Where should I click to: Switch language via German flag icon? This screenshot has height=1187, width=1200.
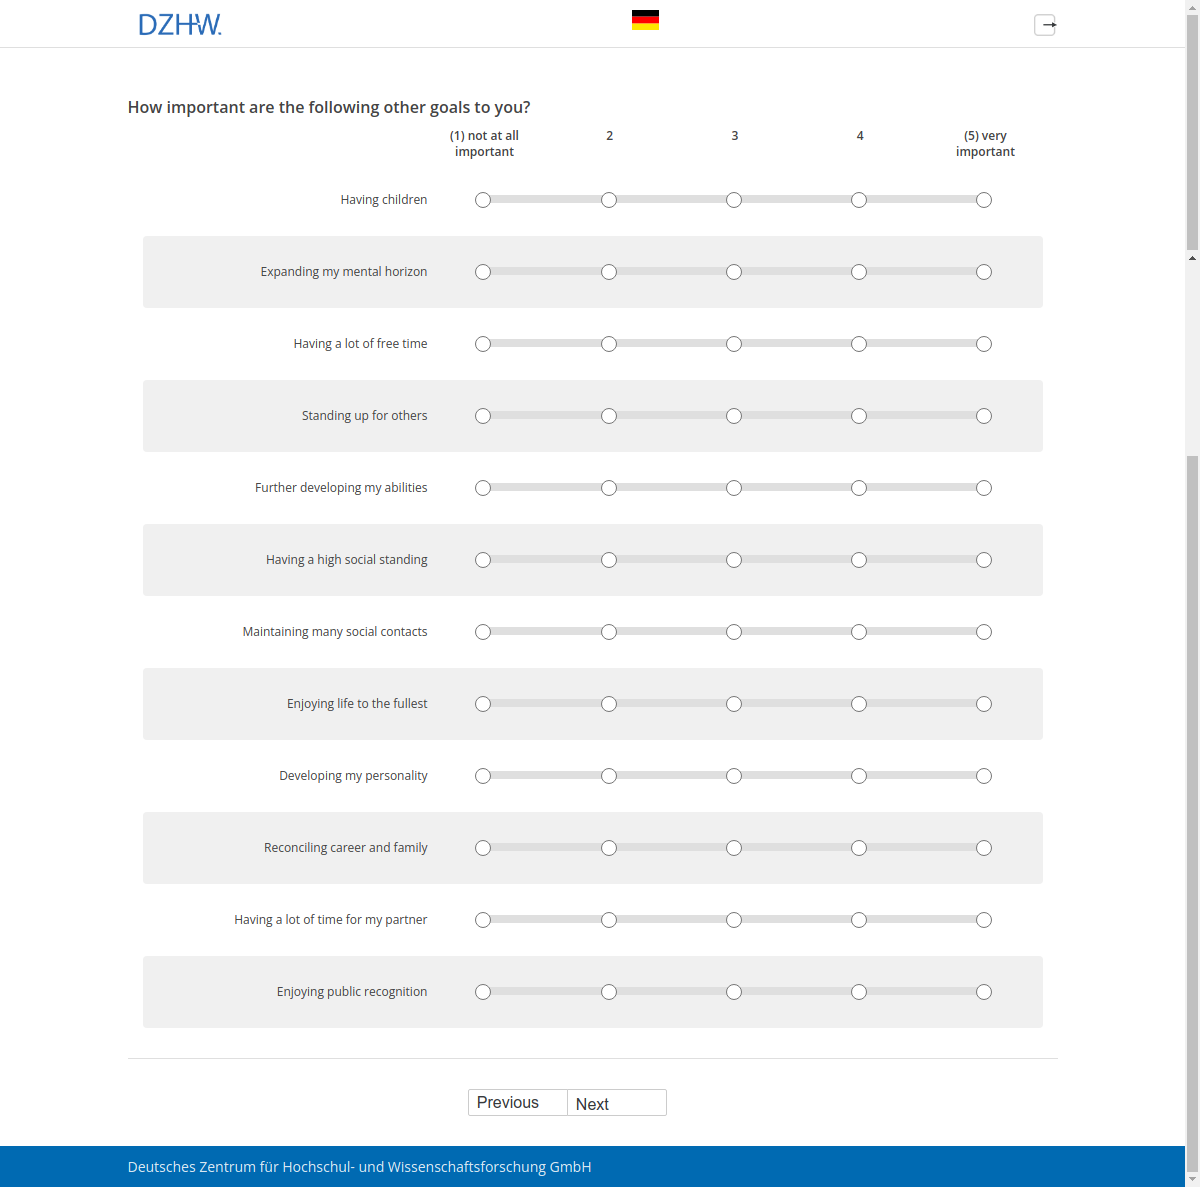(645, 20)
